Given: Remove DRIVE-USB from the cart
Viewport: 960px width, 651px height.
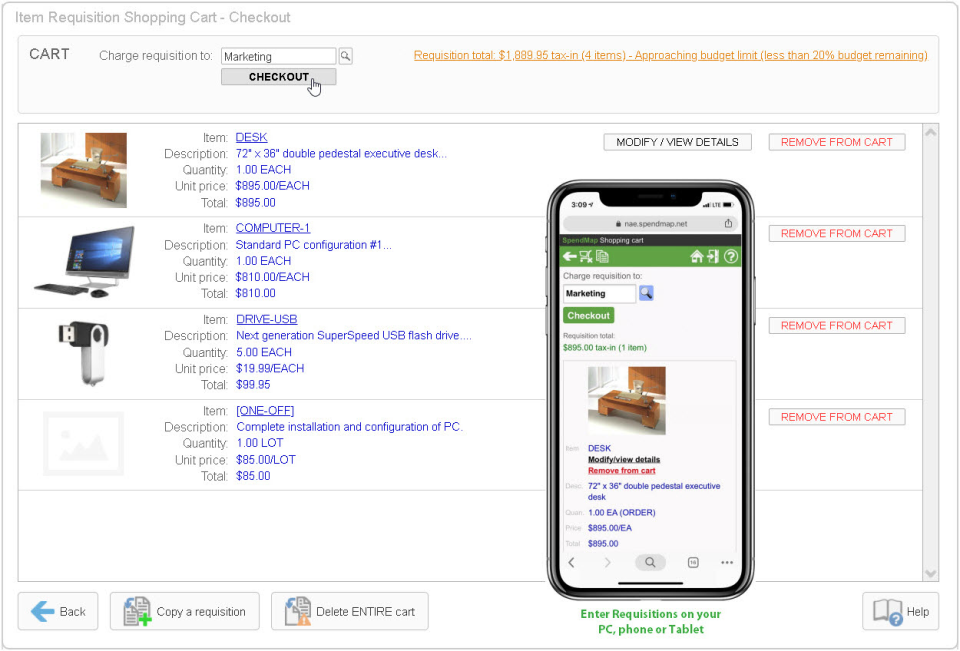Looking at the screenshot, I should click(x=836, y=324).
